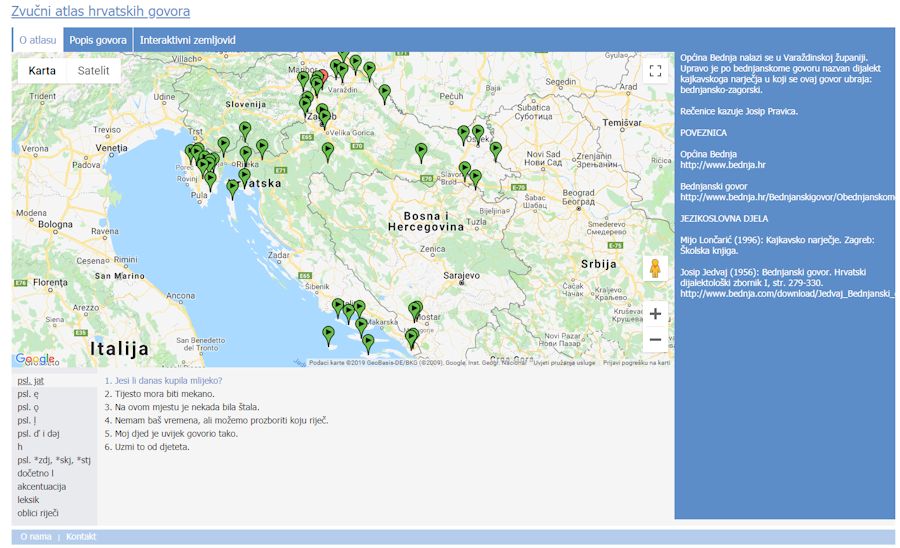Viewport: 900px width, 548px height.
Task: Click the Zvučni atlas hrvatskih govora title
Action: [x=100, y=12]
